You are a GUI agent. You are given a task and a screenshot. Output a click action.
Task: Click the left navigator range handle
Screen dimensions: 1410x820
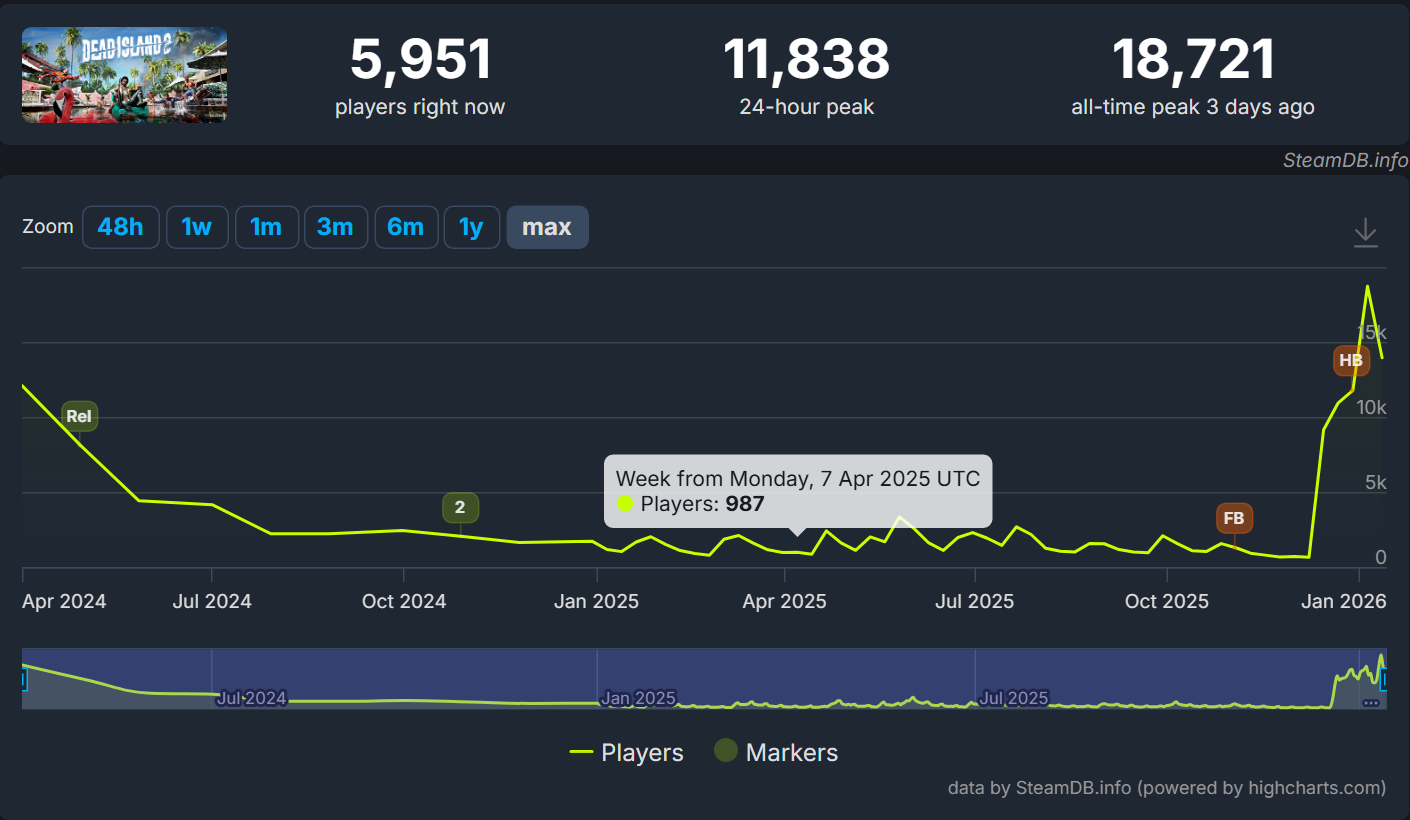(23, 680)
